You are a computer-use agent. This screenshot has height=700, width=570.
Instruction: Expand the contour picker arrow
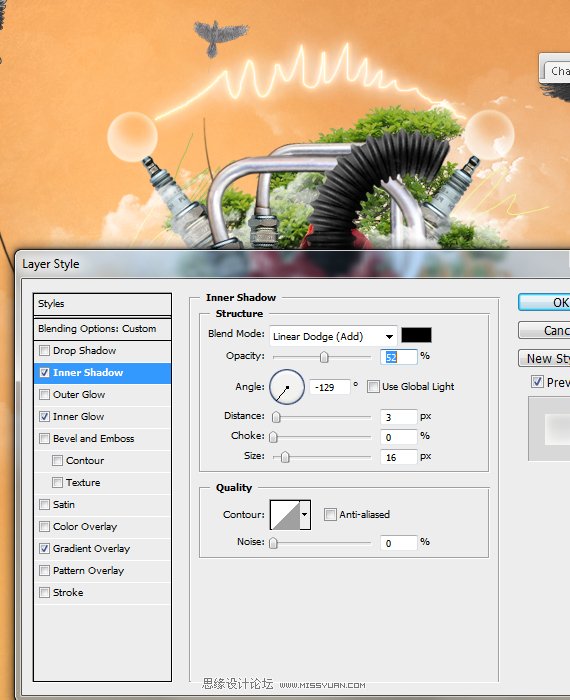tap(305, 515)
